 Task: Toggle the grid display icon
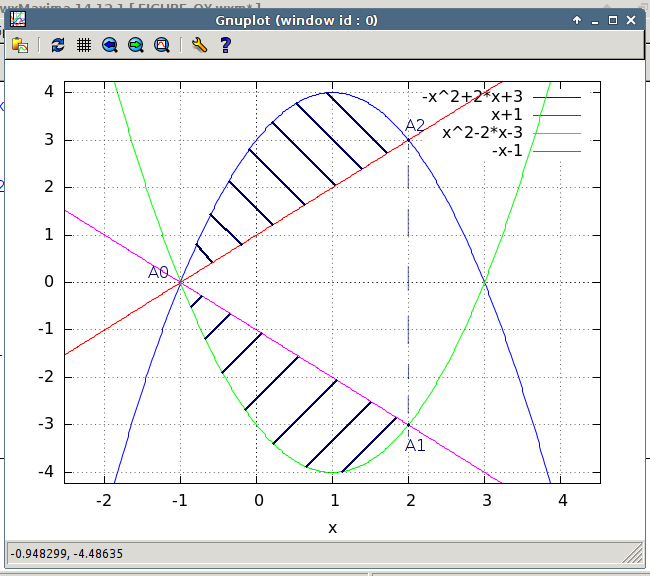click(84, 45)
